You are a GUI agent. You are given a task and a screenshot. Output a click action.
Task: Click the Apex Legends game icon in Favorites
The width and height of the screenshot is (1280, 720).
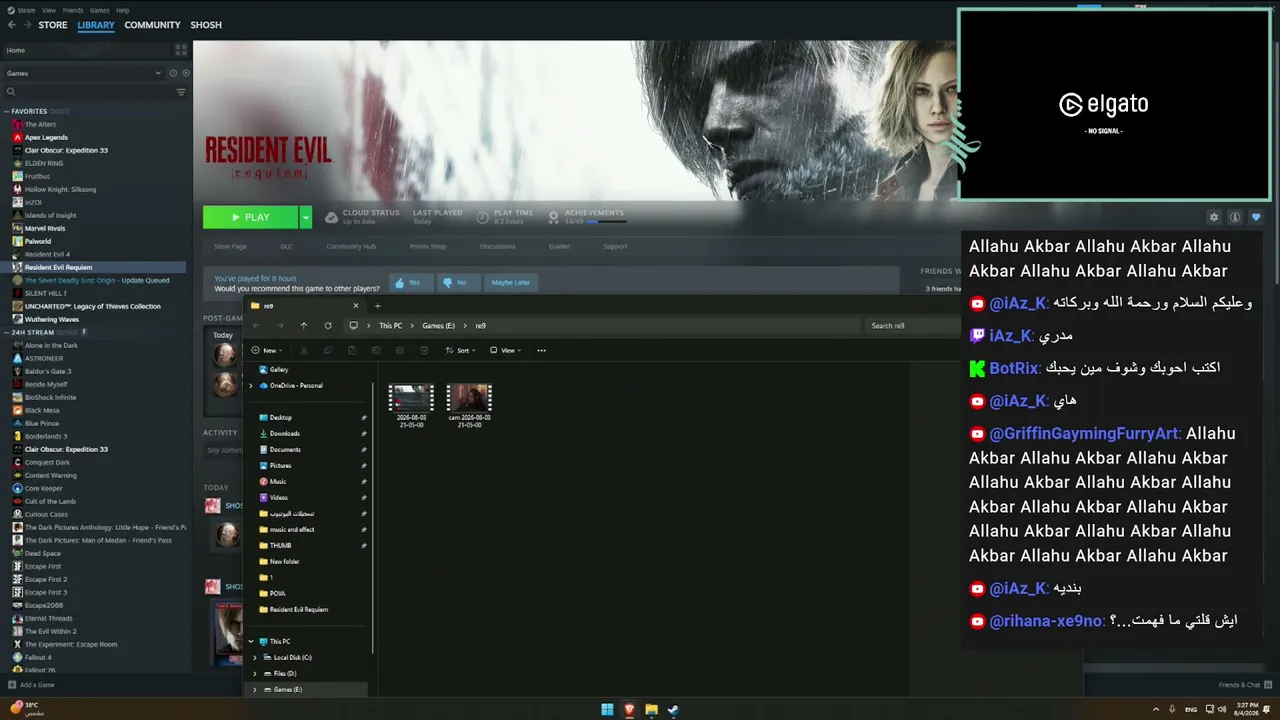tap(17, 137)
